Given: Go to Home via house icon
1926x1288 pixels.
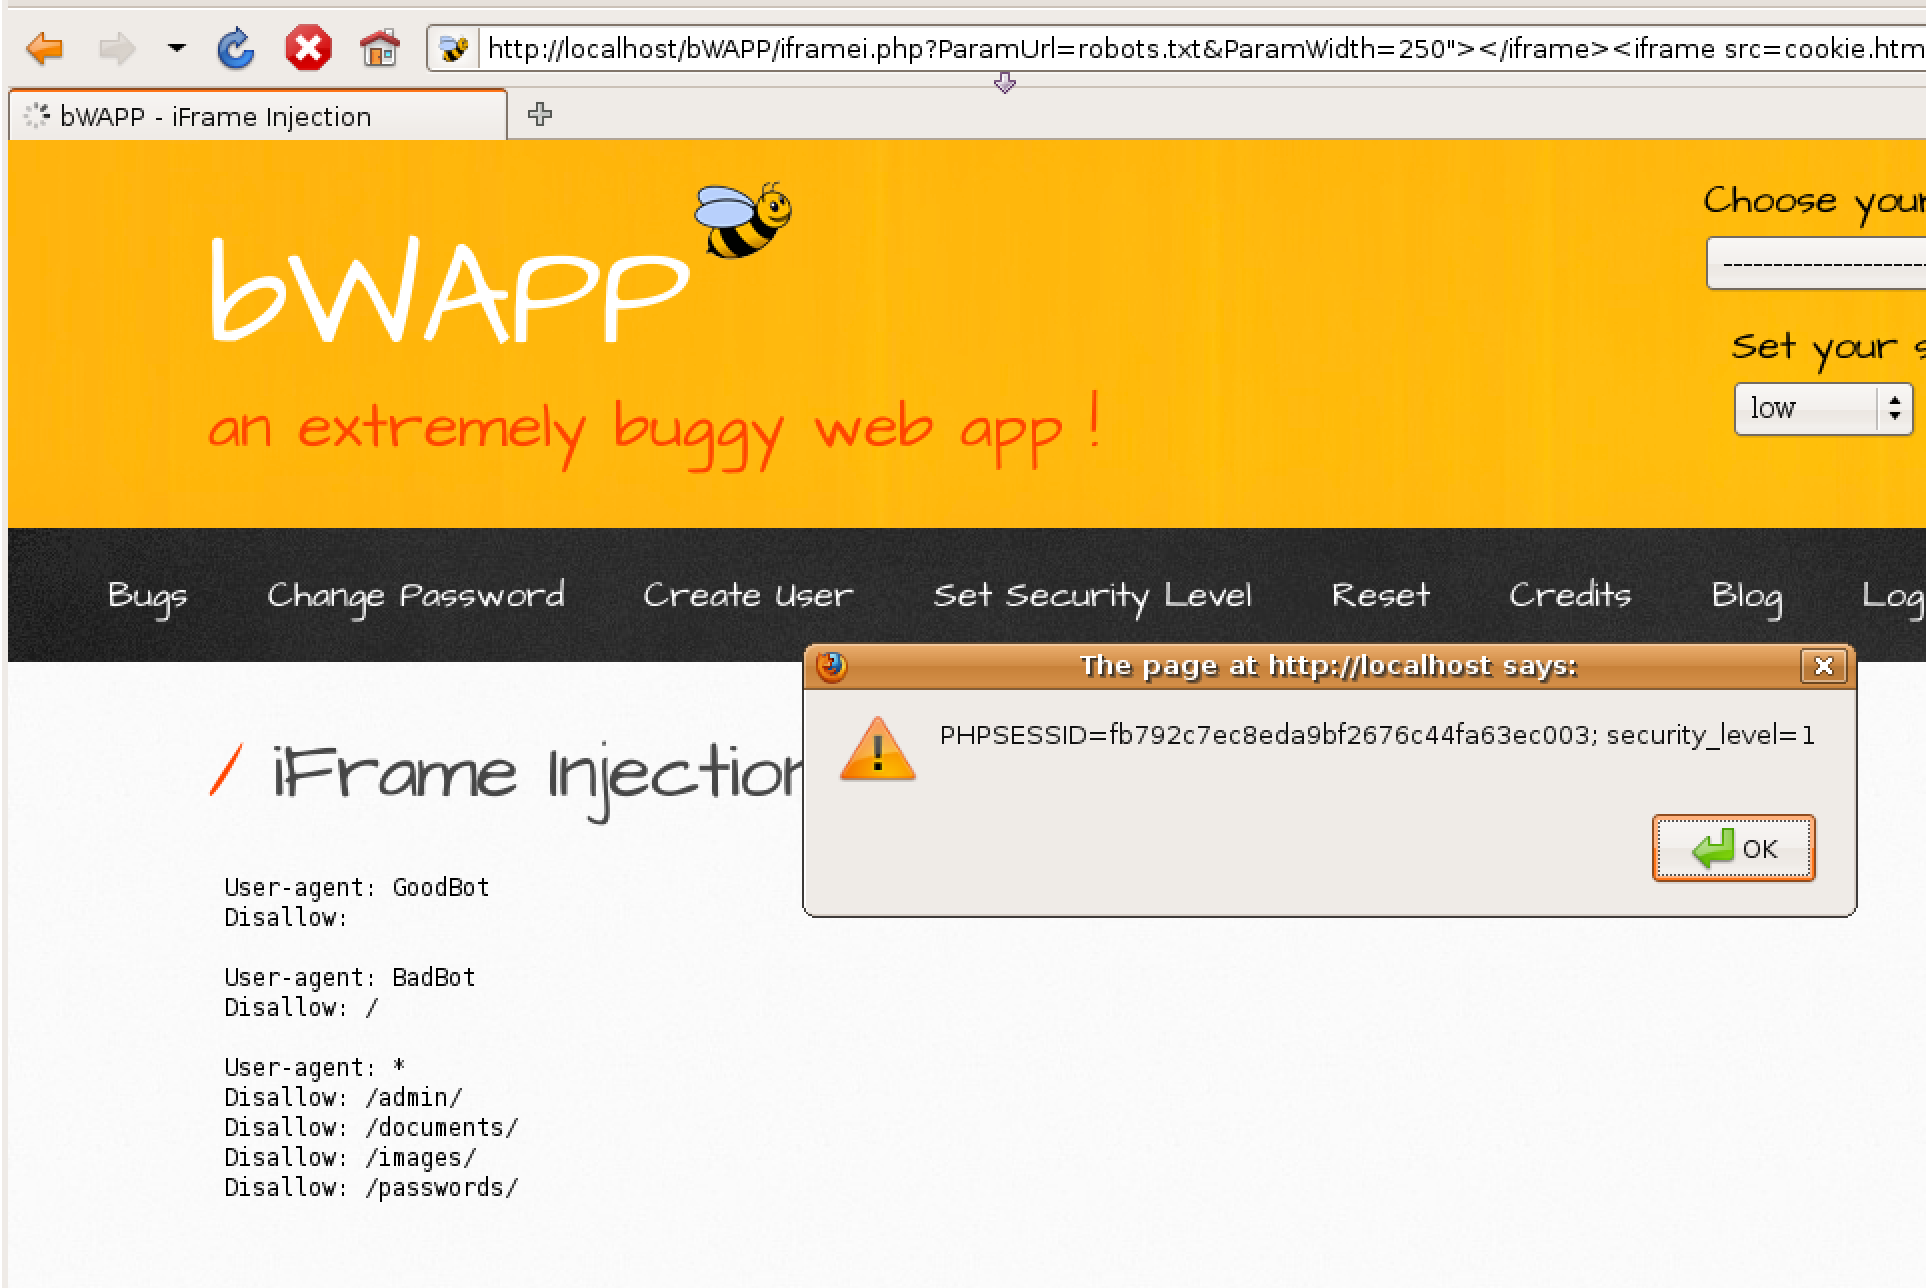Looking at the screenshot, I should coord(380,48).
